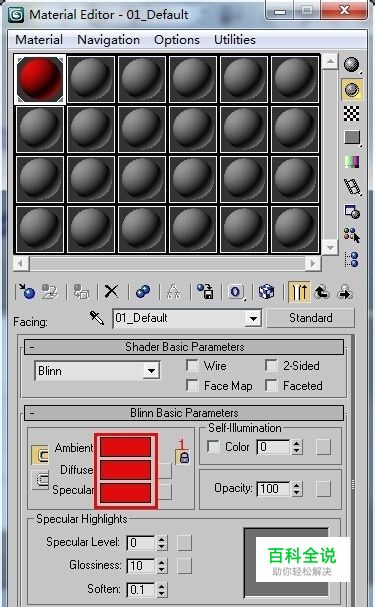
Task: Click Reset Map/Mtl X icon
Action: click(111, 291)
